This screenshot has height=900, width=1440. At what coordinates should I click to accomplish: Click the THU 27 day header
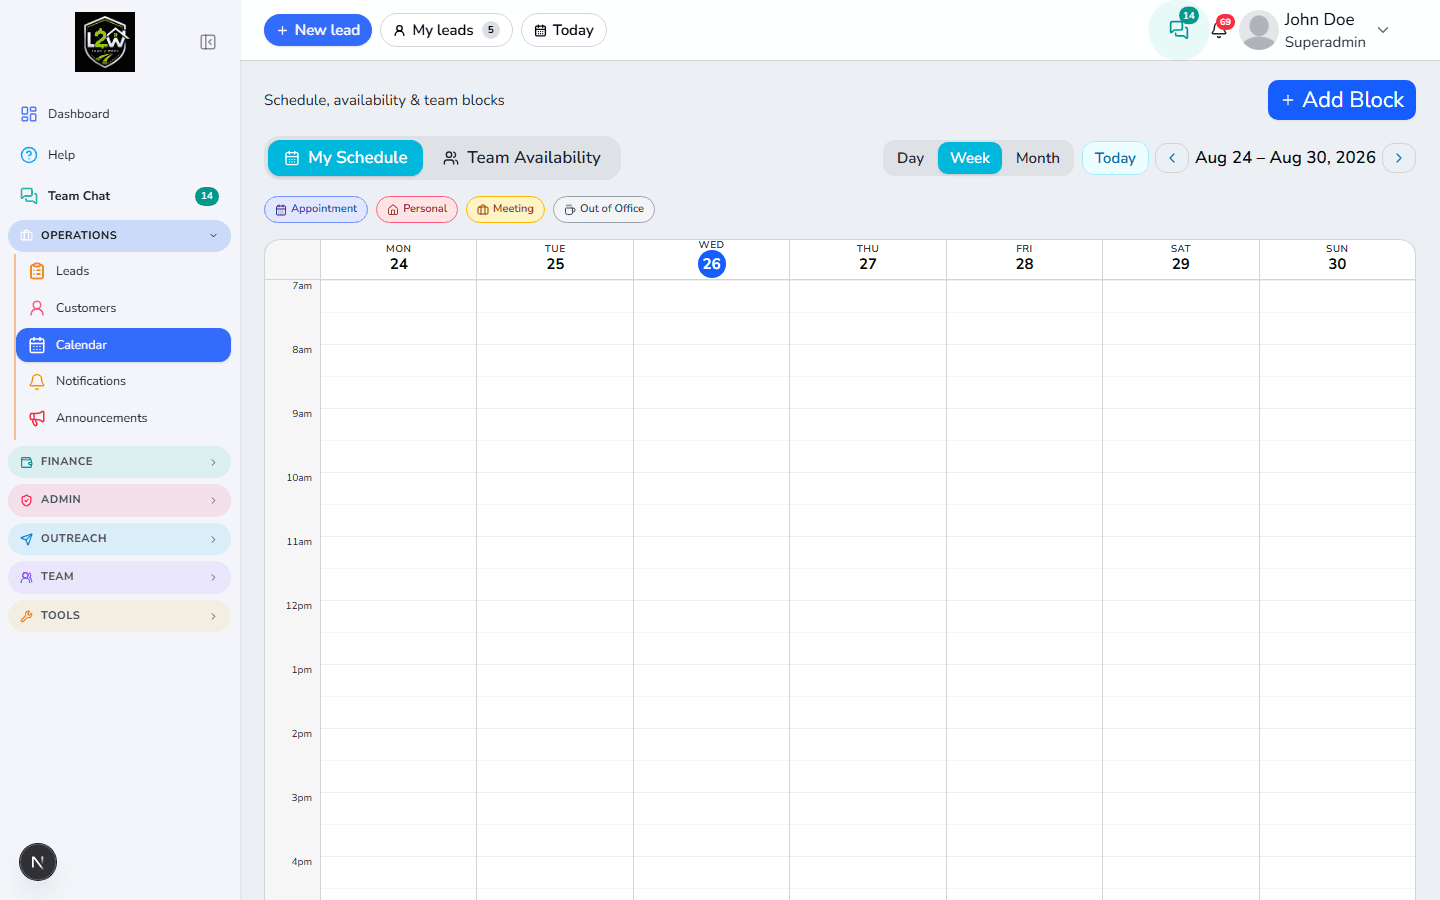tap(868, 259)
